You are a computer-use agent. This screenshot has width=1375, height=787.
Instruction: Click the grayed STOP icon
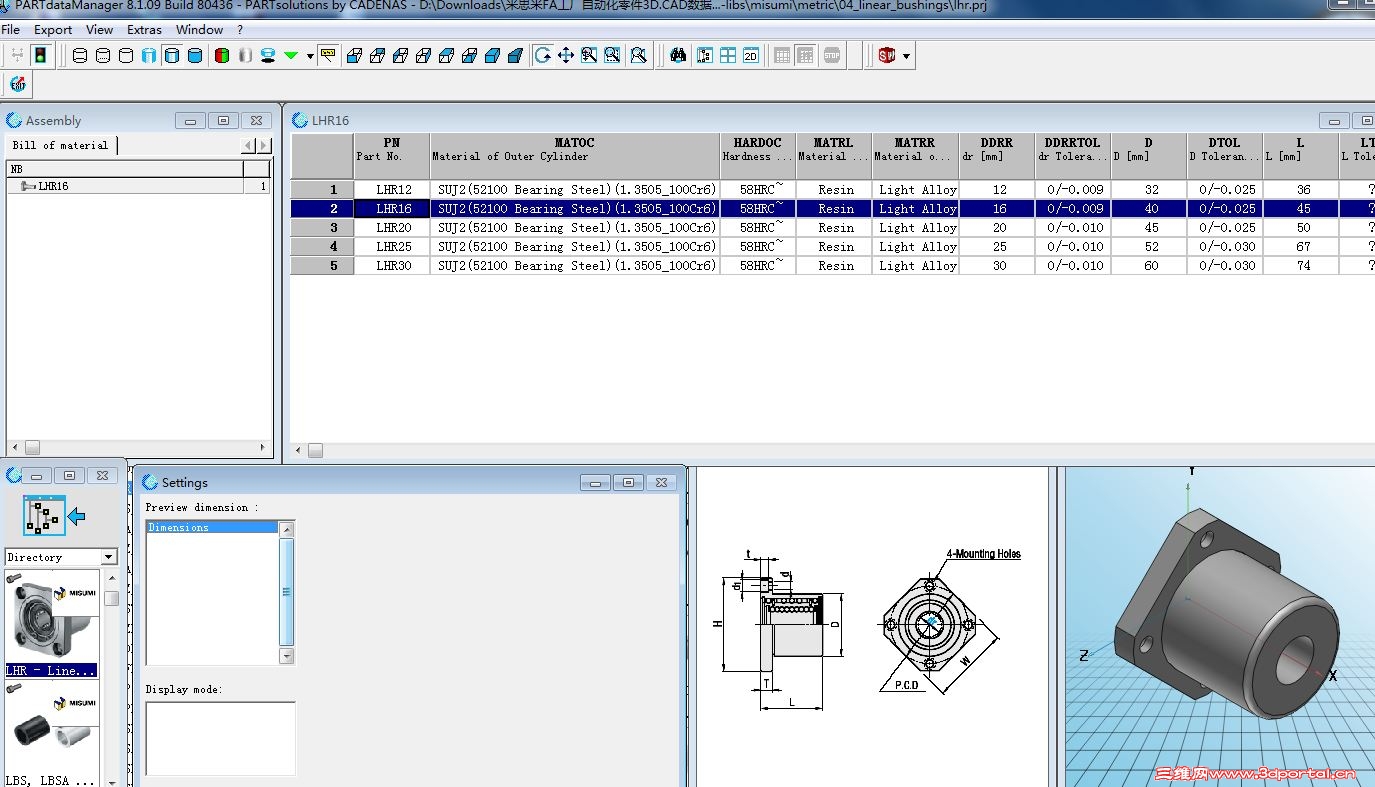[832, 56]
